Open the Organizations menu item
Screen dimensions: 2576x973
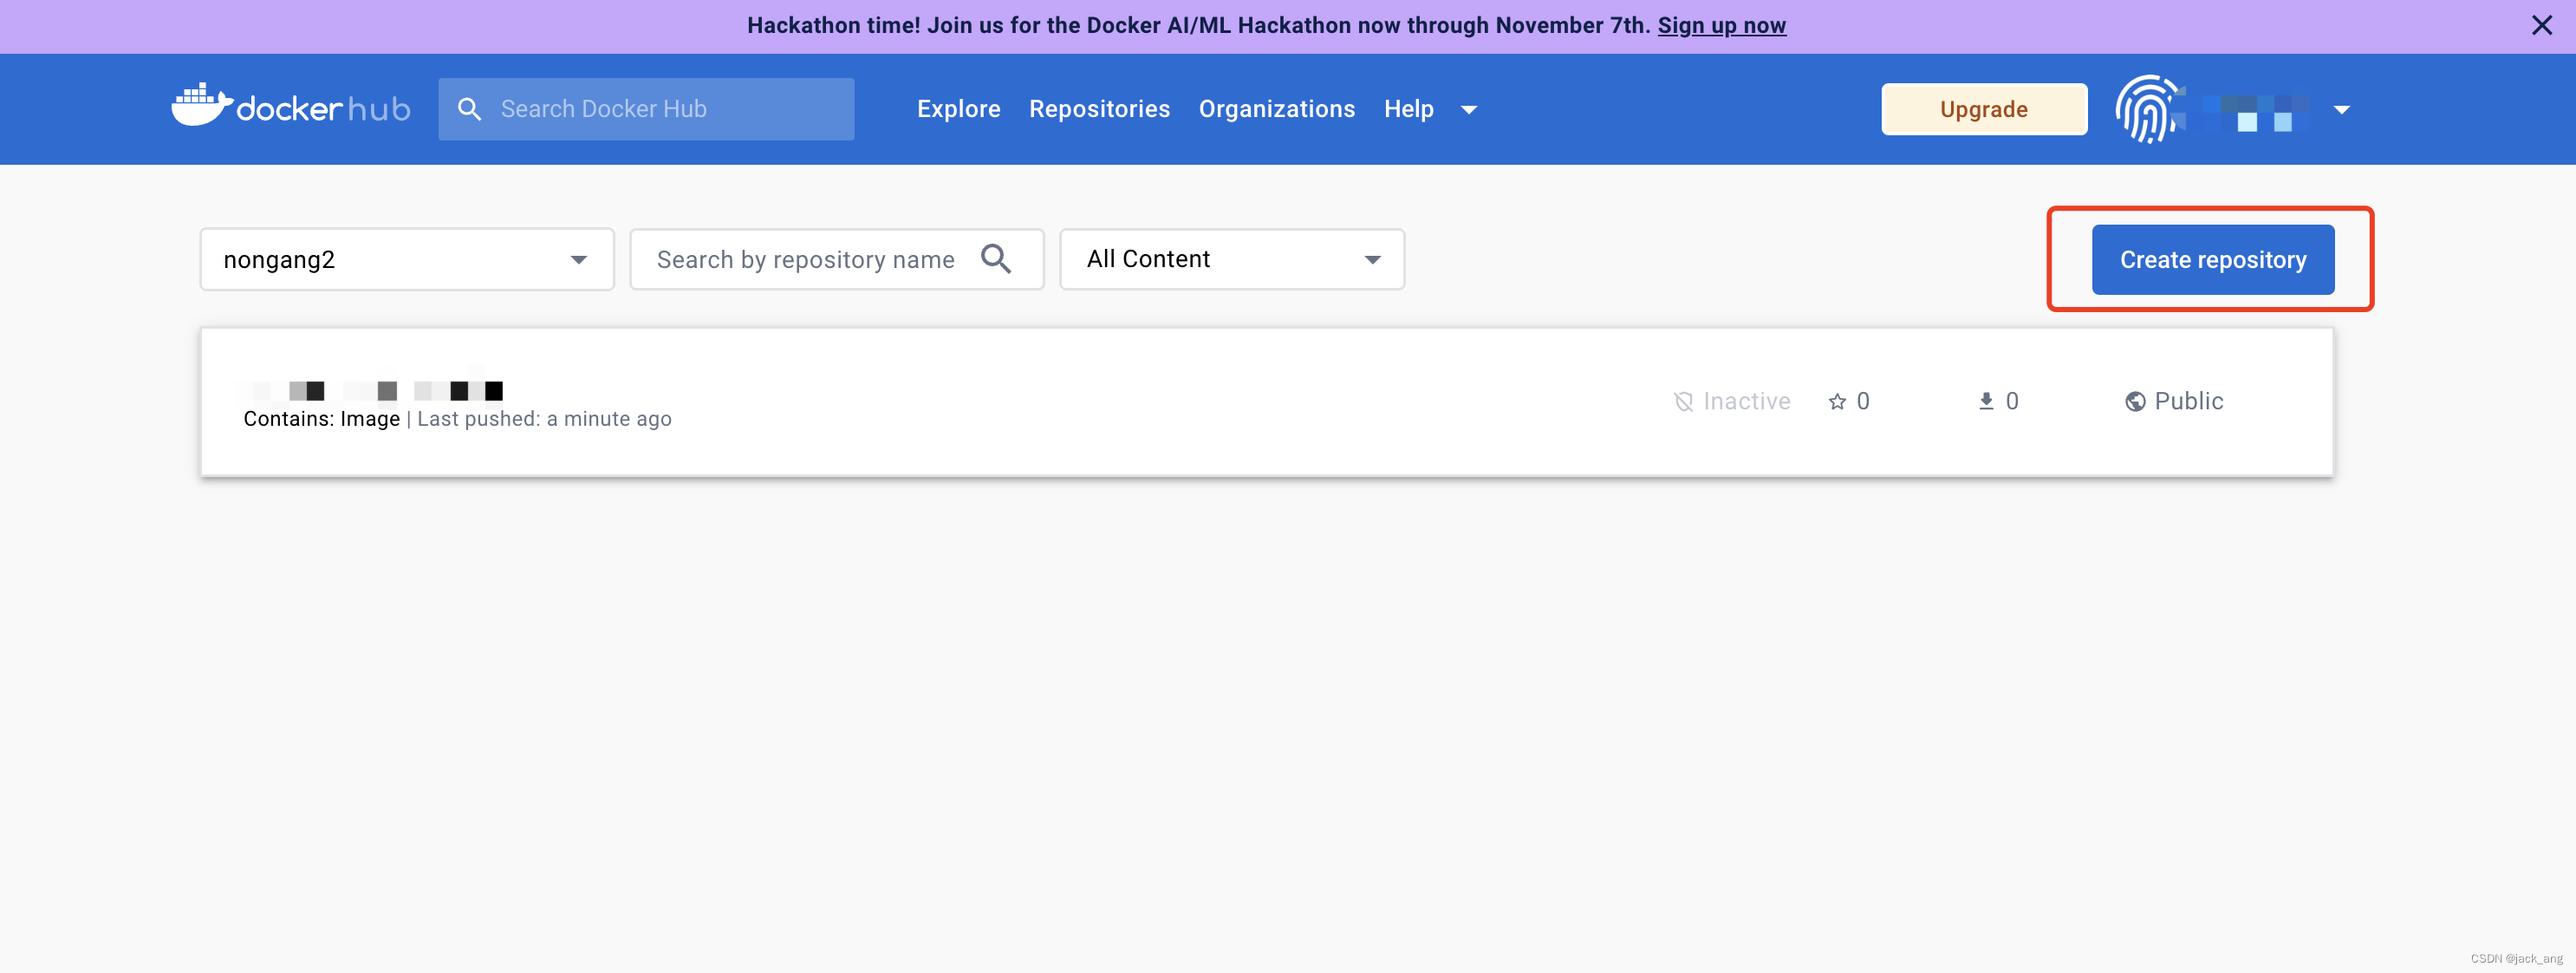pyautogui.click(x=1276, y=109)
